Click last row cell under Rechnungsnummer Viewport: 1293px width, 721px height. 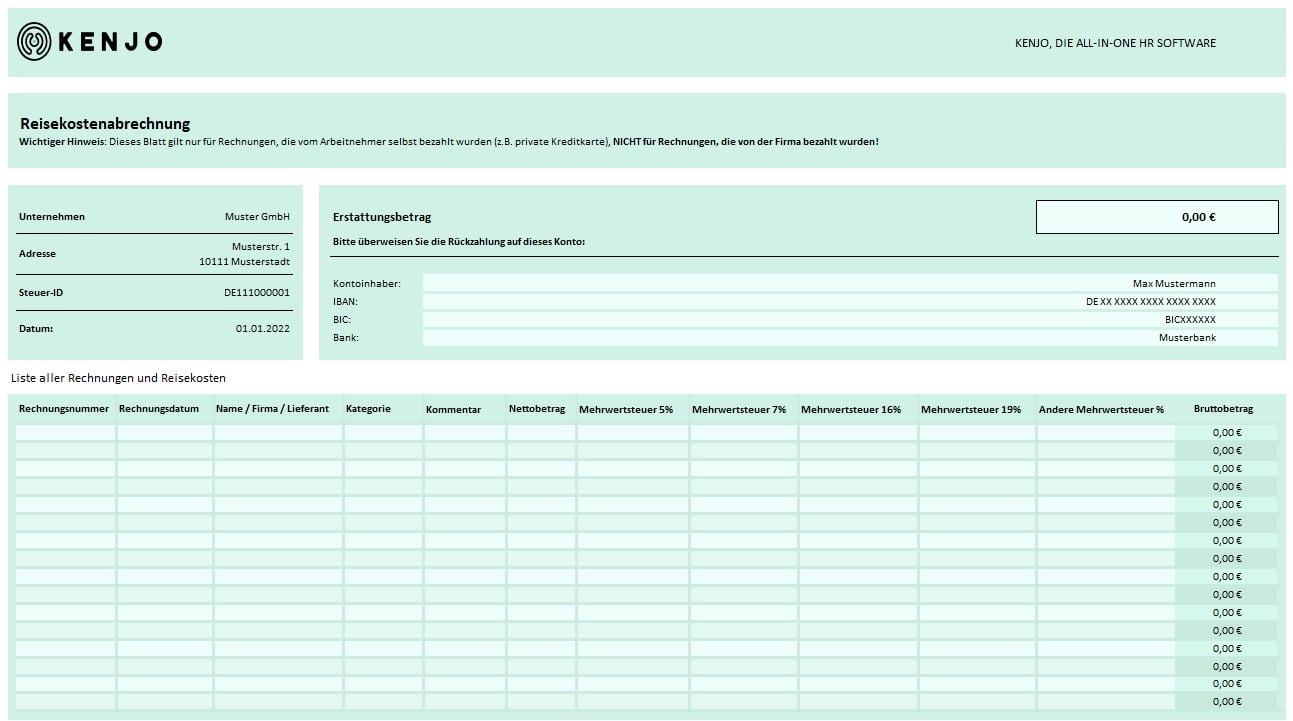[66, 702]
